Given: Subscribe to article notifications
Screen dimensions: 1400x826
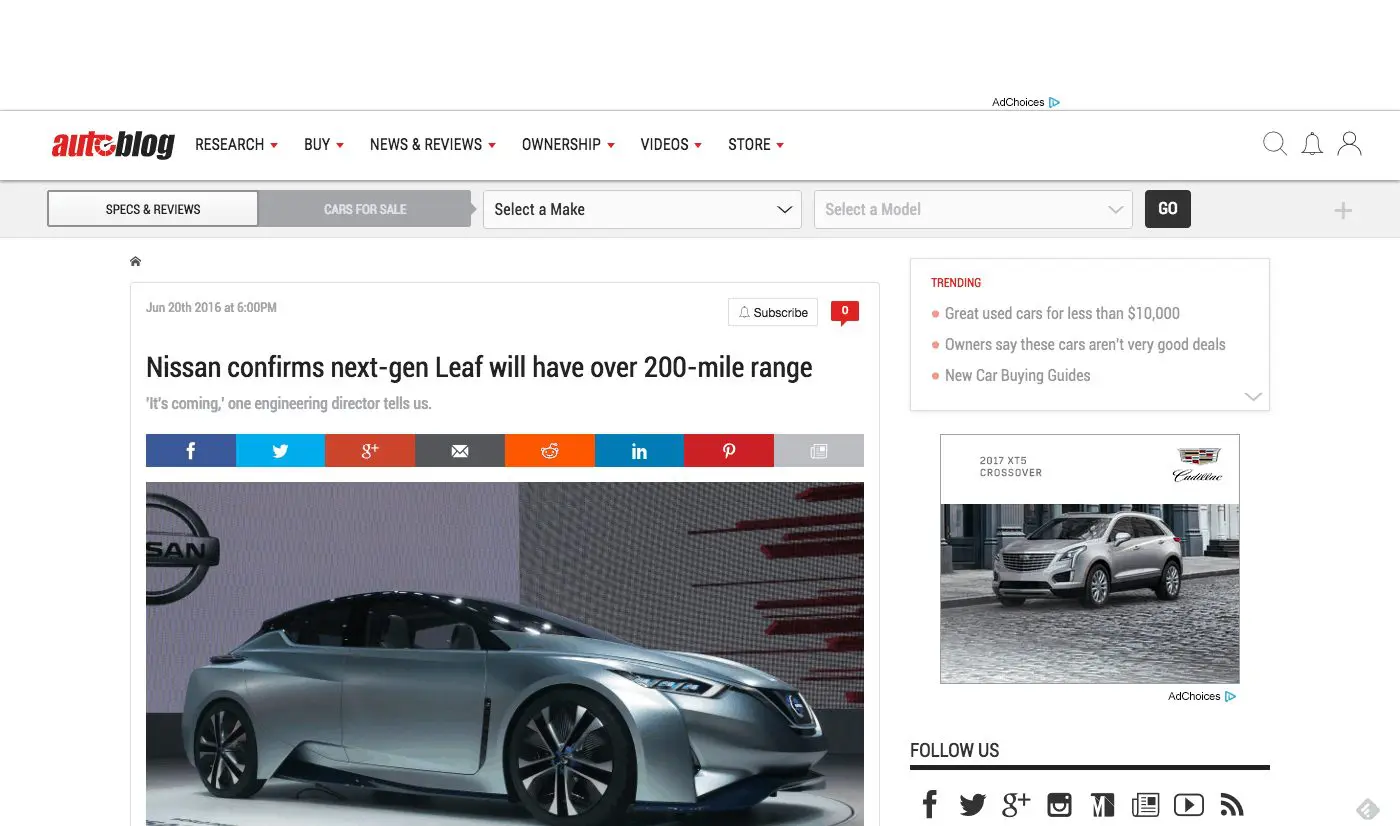Looking at the screenshot, I should coord(773,312).
